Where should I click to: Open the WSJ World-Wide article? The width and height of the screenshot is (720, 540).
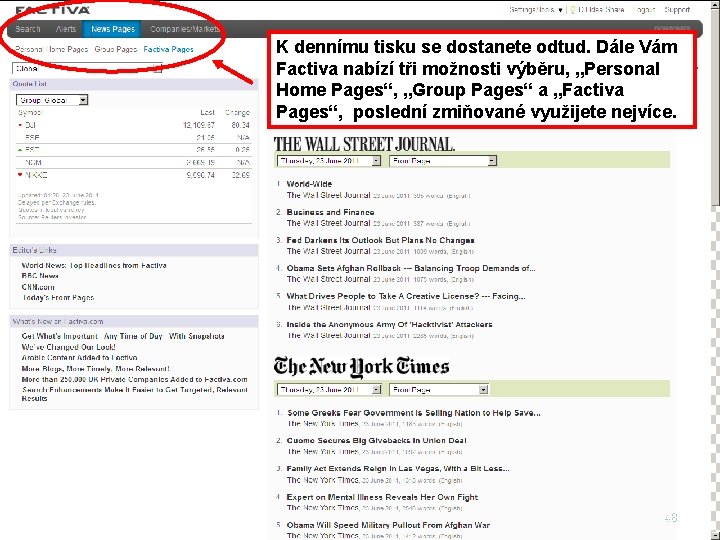coord(309,184)
